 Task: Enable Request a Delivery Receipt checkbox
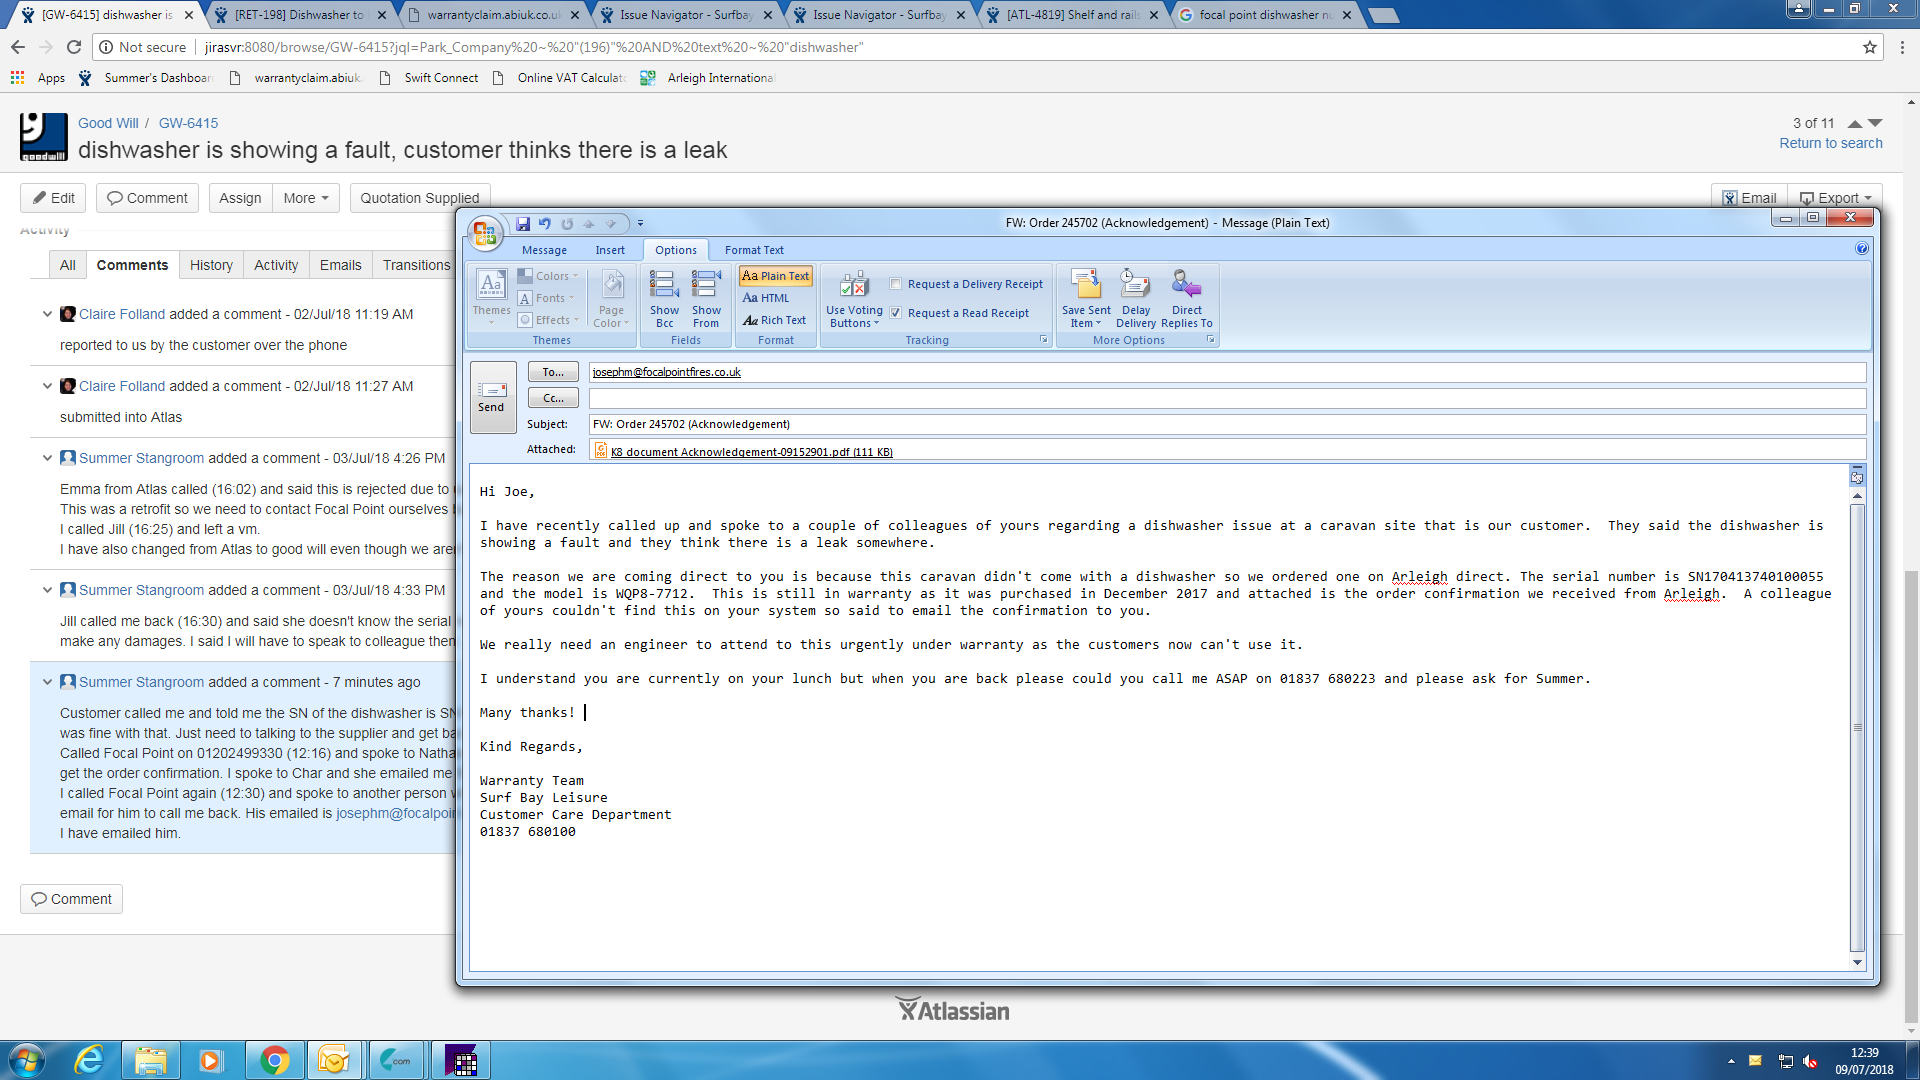point(896,284)
